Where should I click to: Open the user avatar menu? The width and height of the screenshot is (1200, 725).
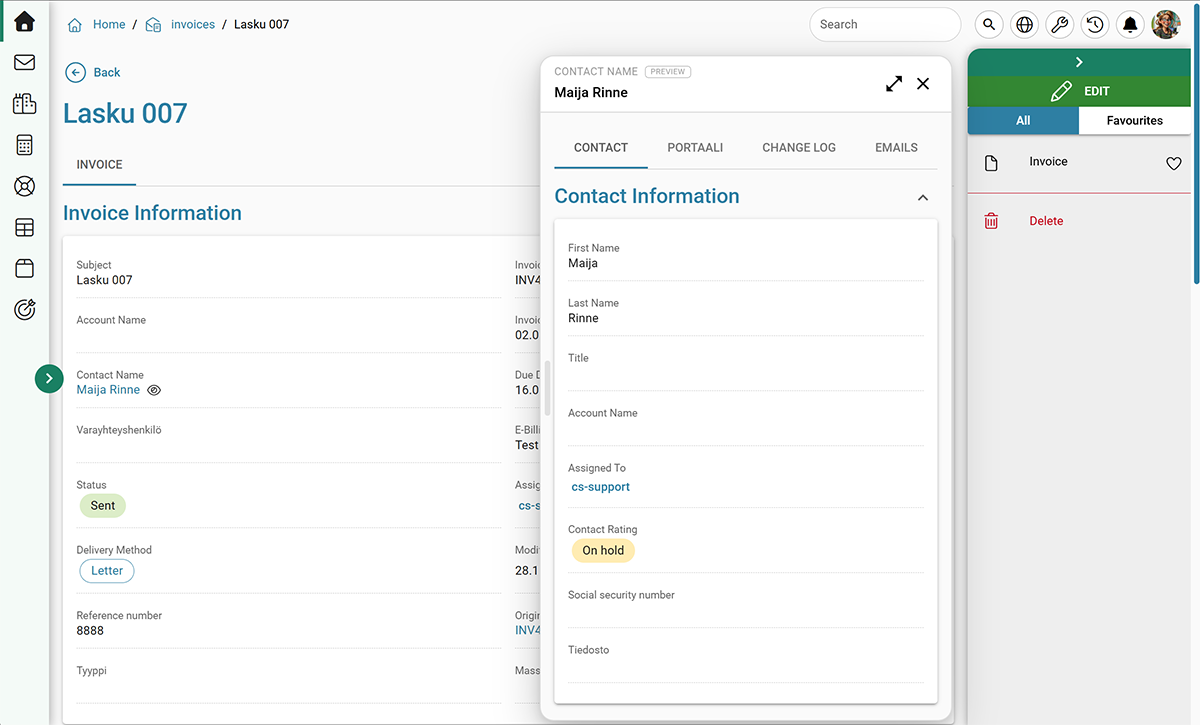1166,24
